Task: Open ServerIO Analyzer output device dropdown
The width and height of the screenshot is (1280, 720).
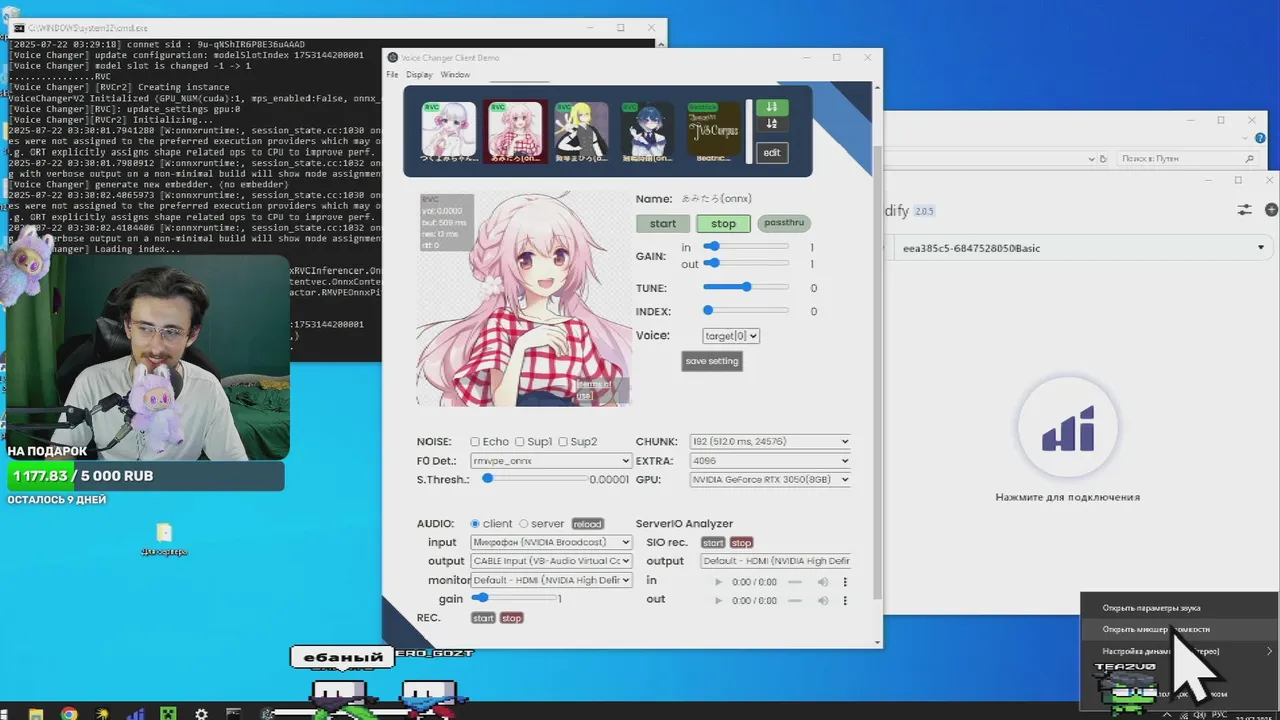Action: pos(776,561)
